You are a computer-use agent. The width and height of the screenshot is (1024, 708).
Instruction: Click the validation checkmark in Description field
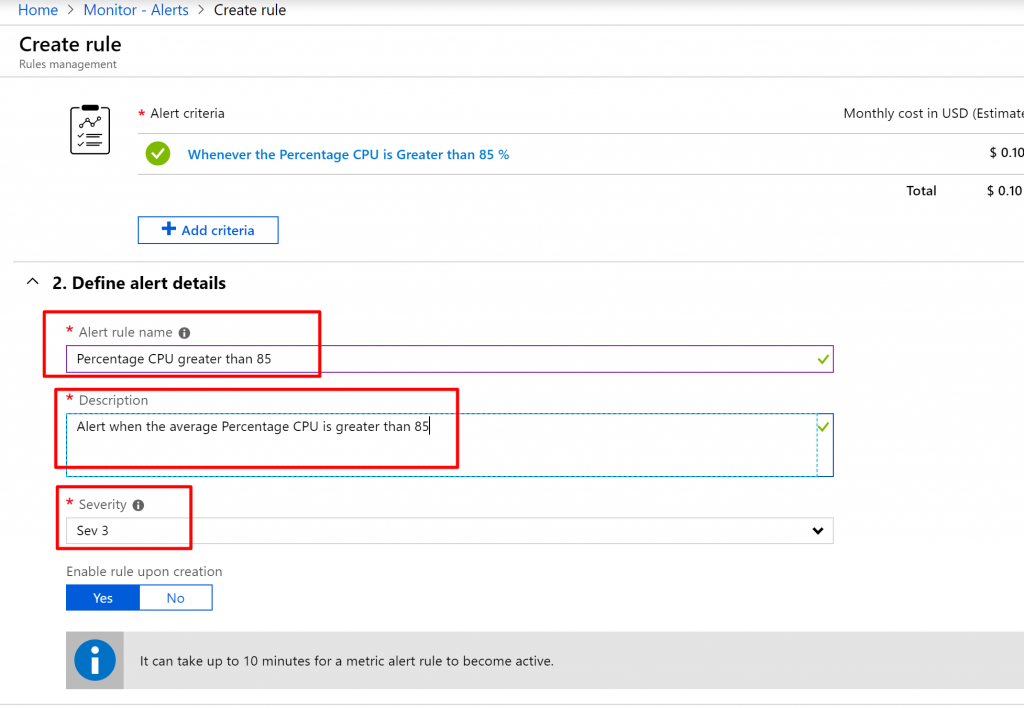(x=822, y=427)
